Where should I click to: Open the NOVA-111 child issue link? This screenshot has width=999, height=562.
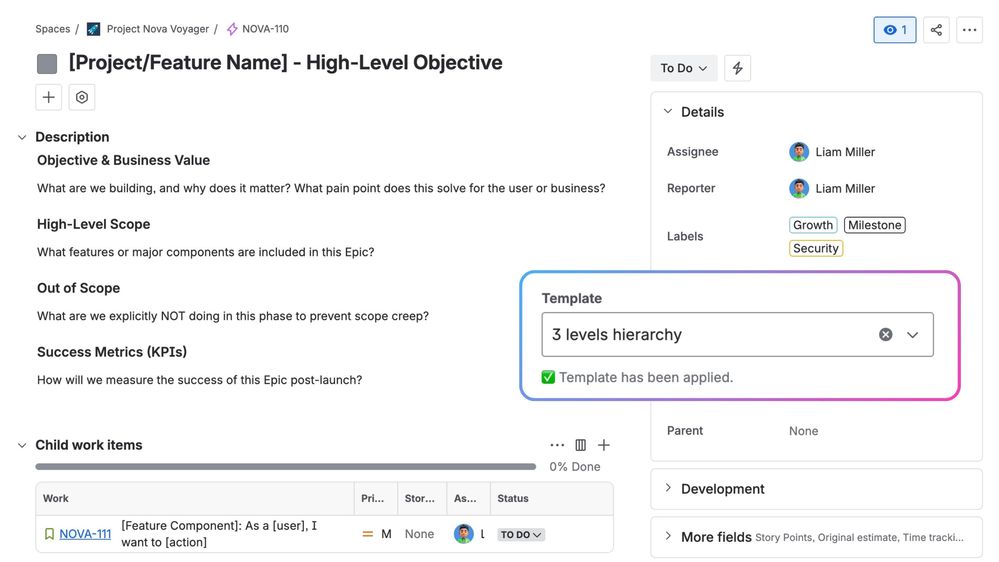85,534
